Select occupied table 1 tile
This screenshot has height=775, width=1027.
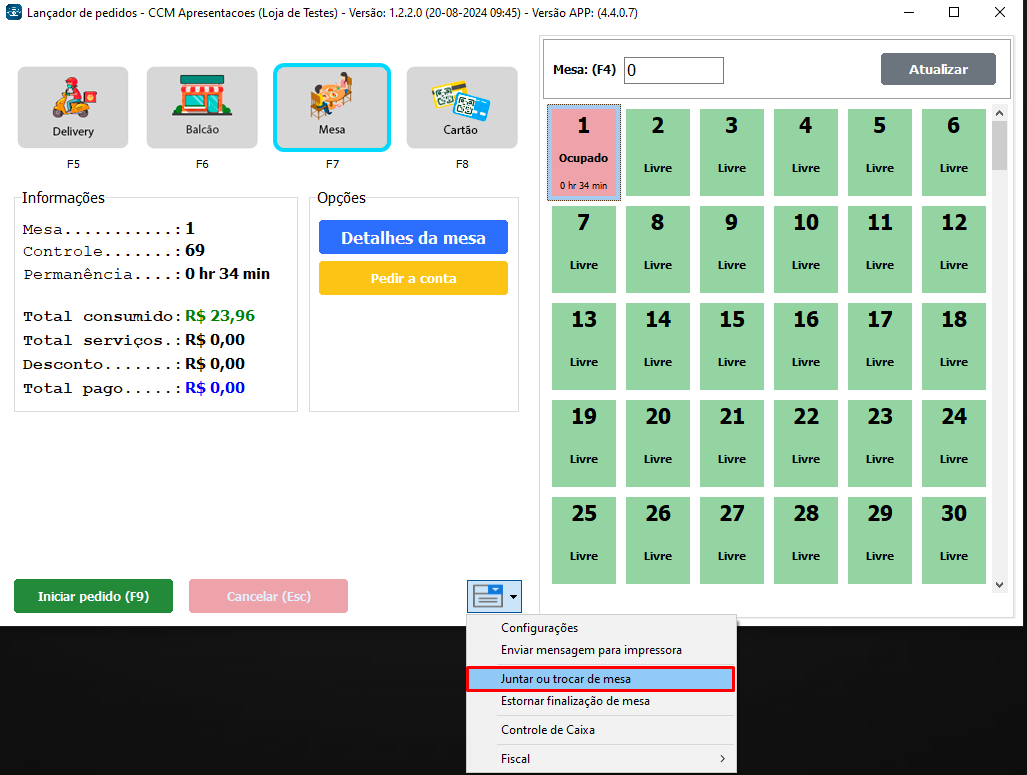584,152
